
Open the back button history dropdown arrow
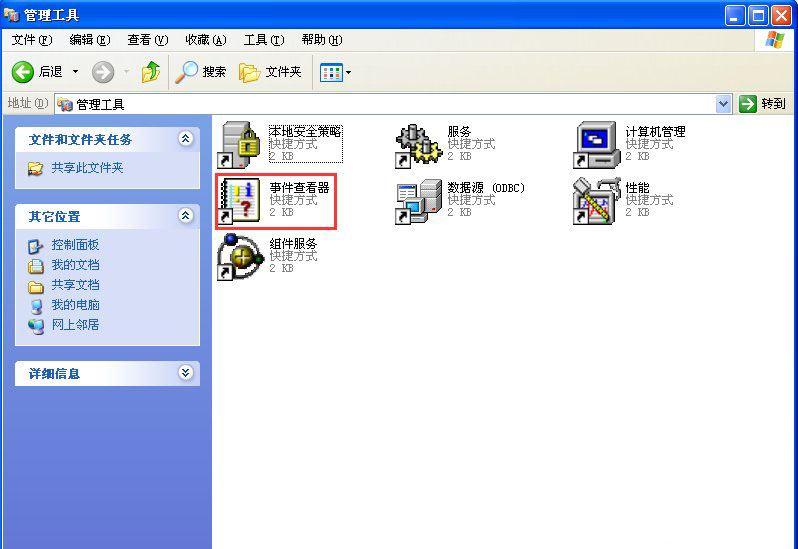[x=75, y=72]
